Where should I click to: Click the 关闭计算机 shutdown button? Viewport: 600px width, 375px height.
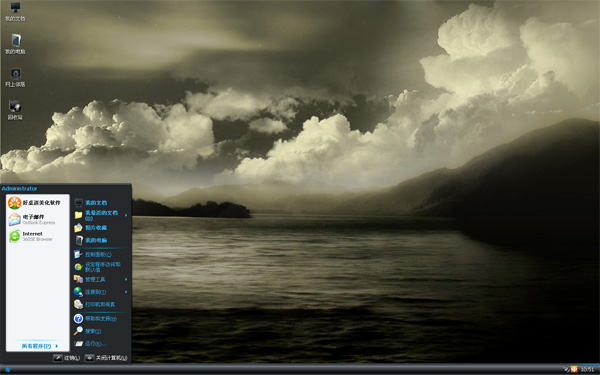(106, 358)
